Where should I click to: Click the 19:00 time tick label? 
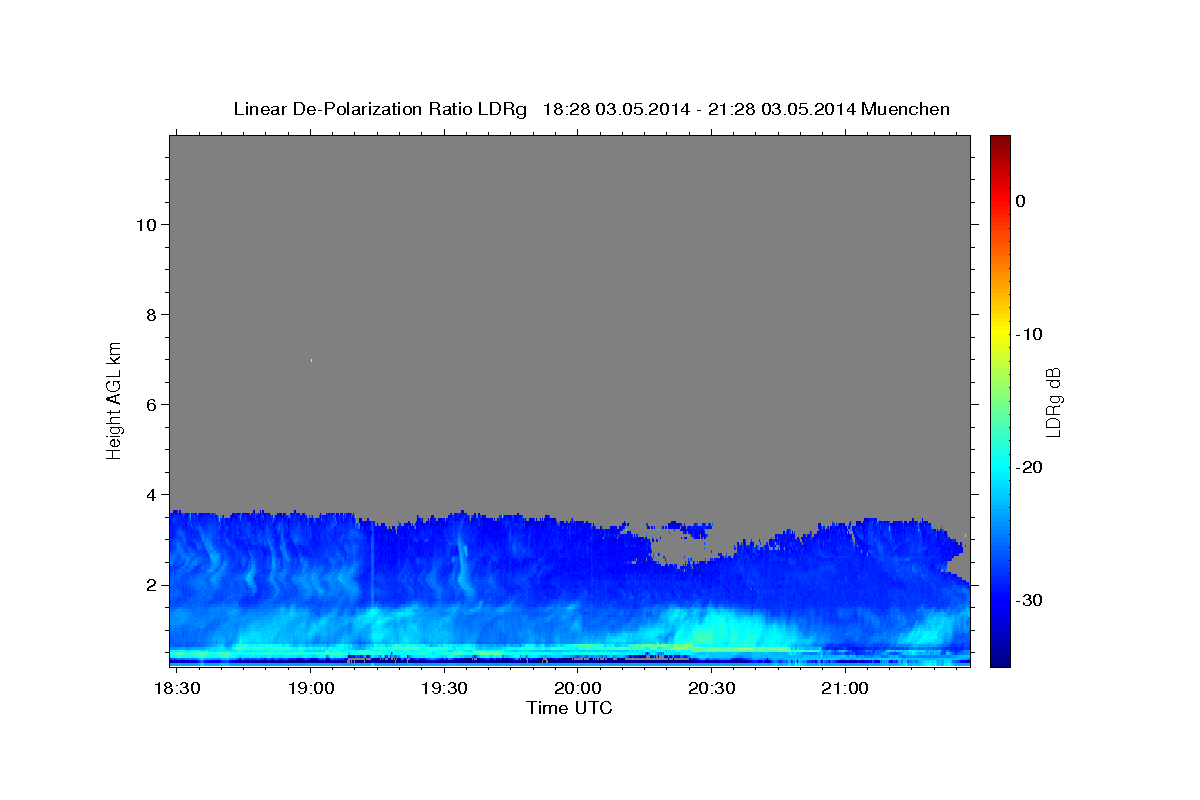(311, 689)
